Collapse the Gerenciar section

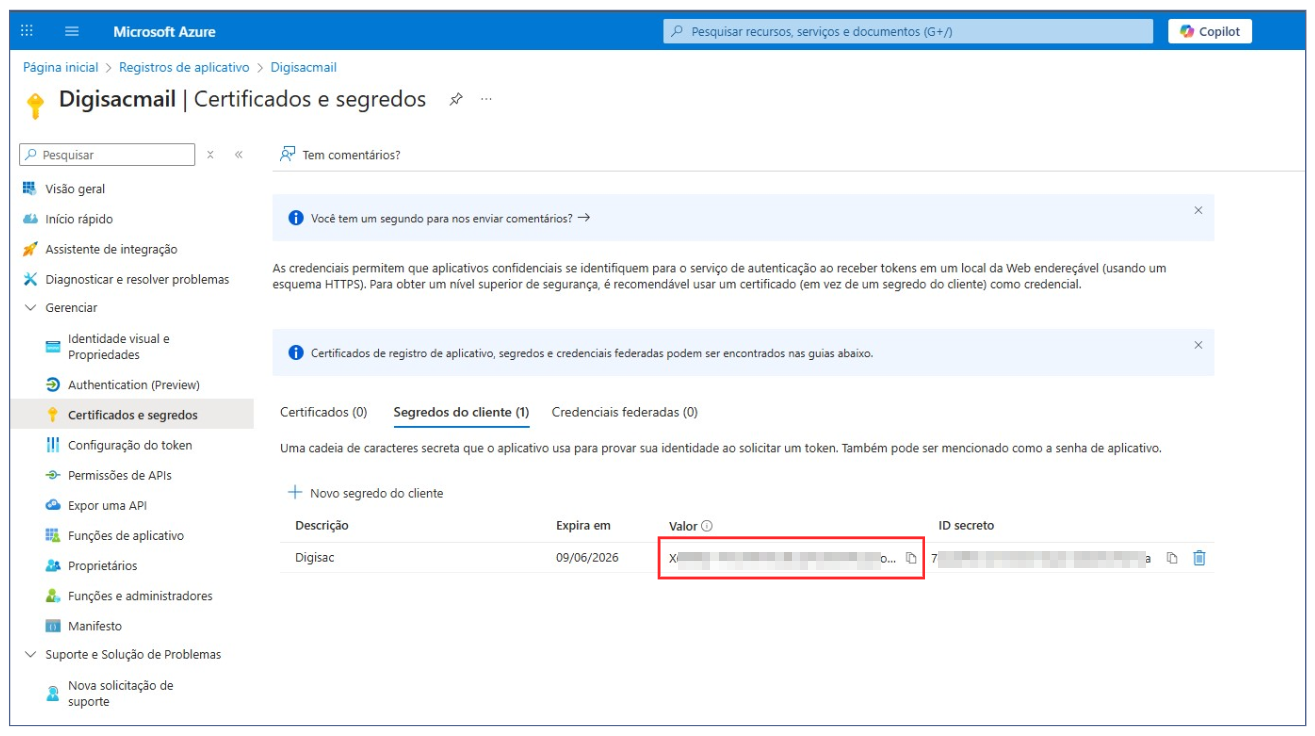30,308
